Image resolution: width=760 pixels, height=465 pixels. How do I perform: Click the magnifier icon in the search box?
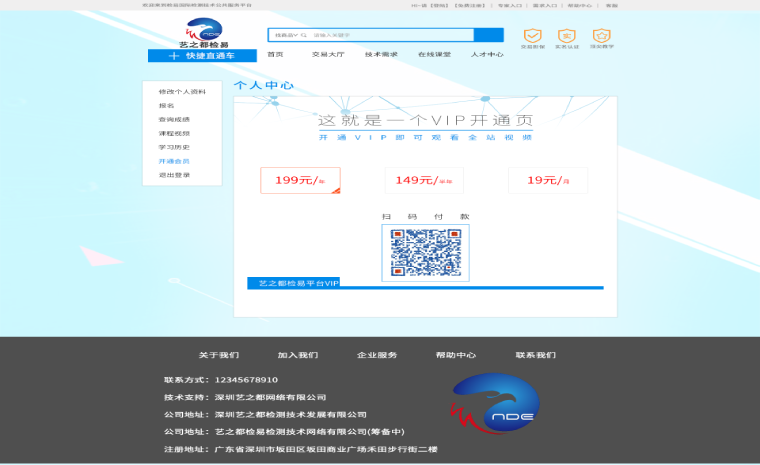[x=304, y=35]
